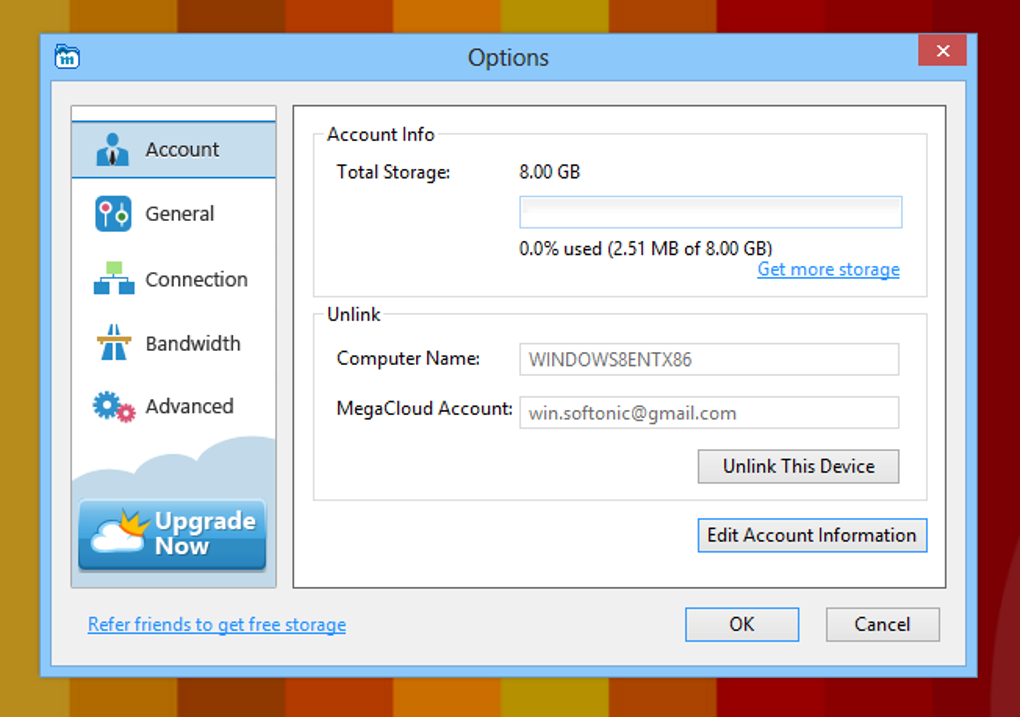This screenshot has width=1020, height=717.
Task: Click Refer friends to get free storage
Action: coord(217,625)
